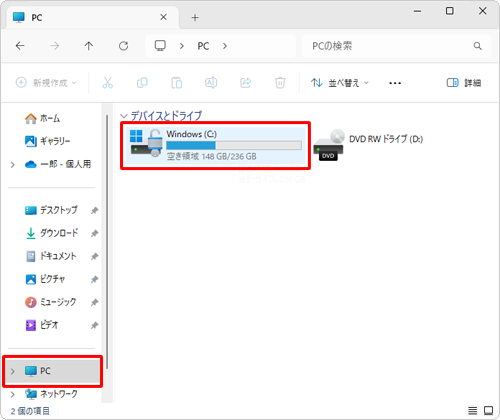Click the search magnifier icon

[x=477, y=46]
